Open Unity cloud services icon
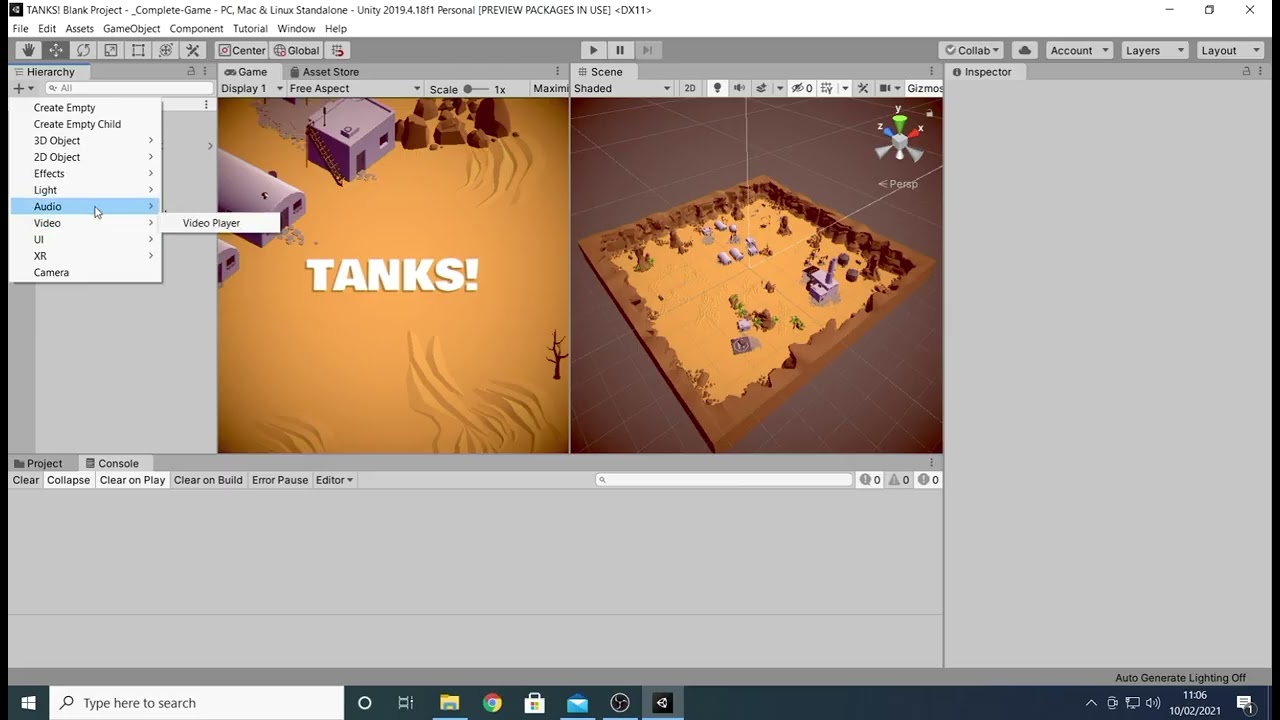Viewport: 1280px width, 720px height. (x=1024, y=50)
